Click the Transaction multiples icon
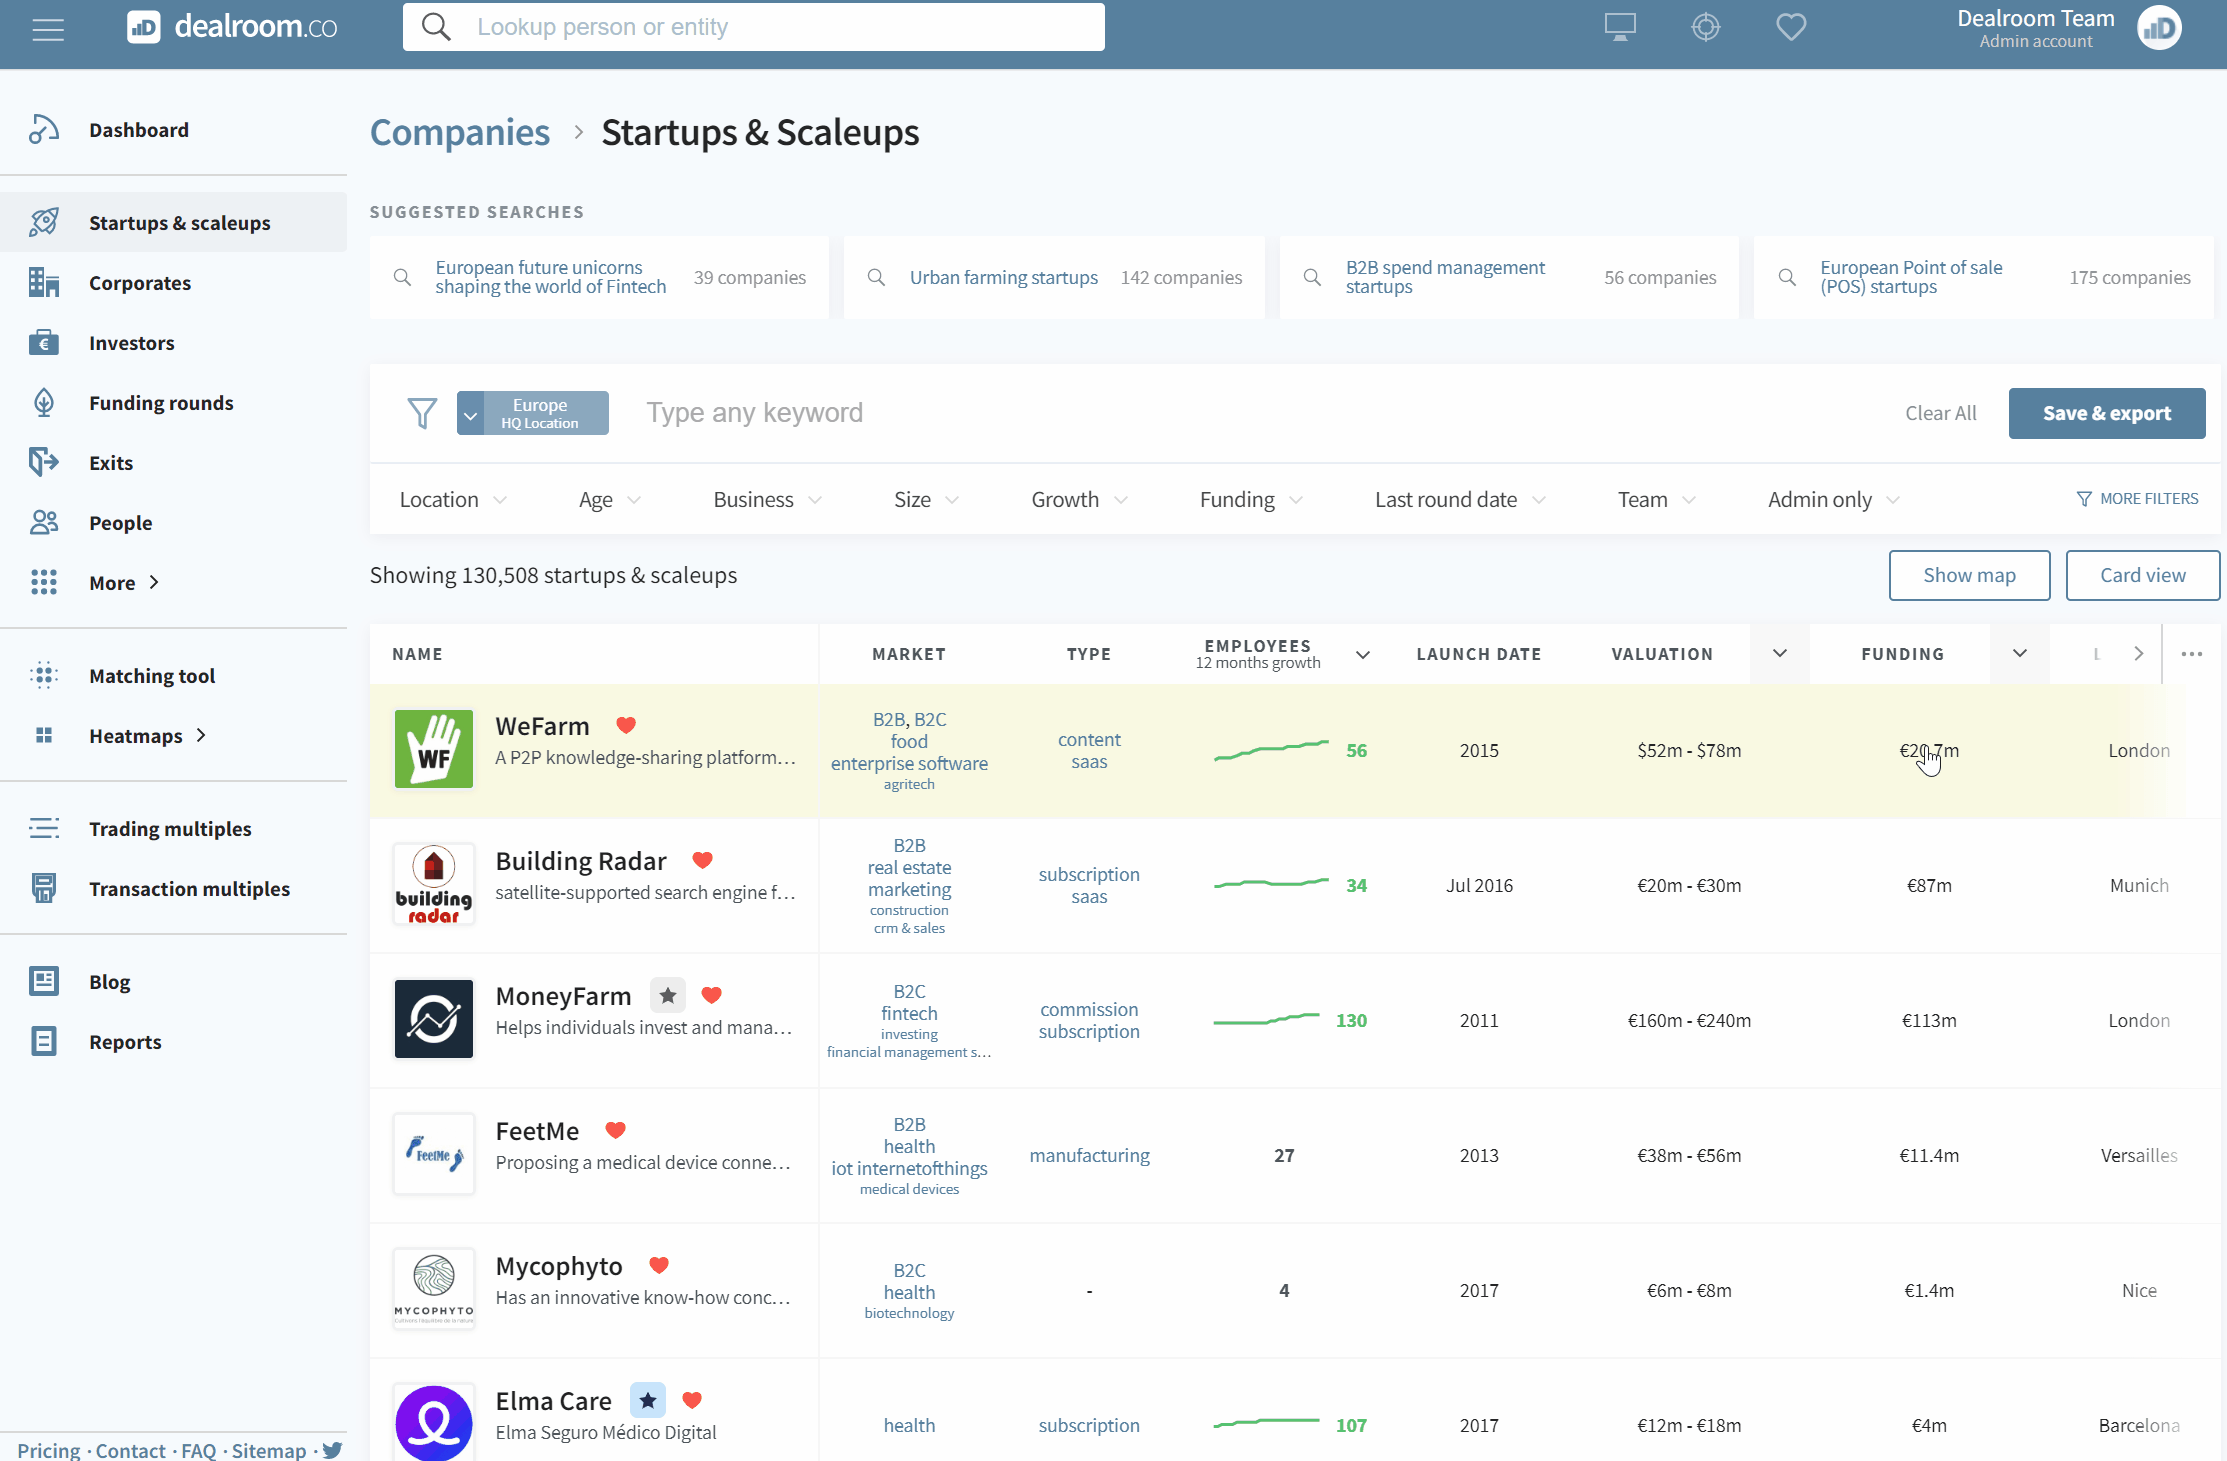The width and height of the screenshot is (2227, 1461). (44, 888)
